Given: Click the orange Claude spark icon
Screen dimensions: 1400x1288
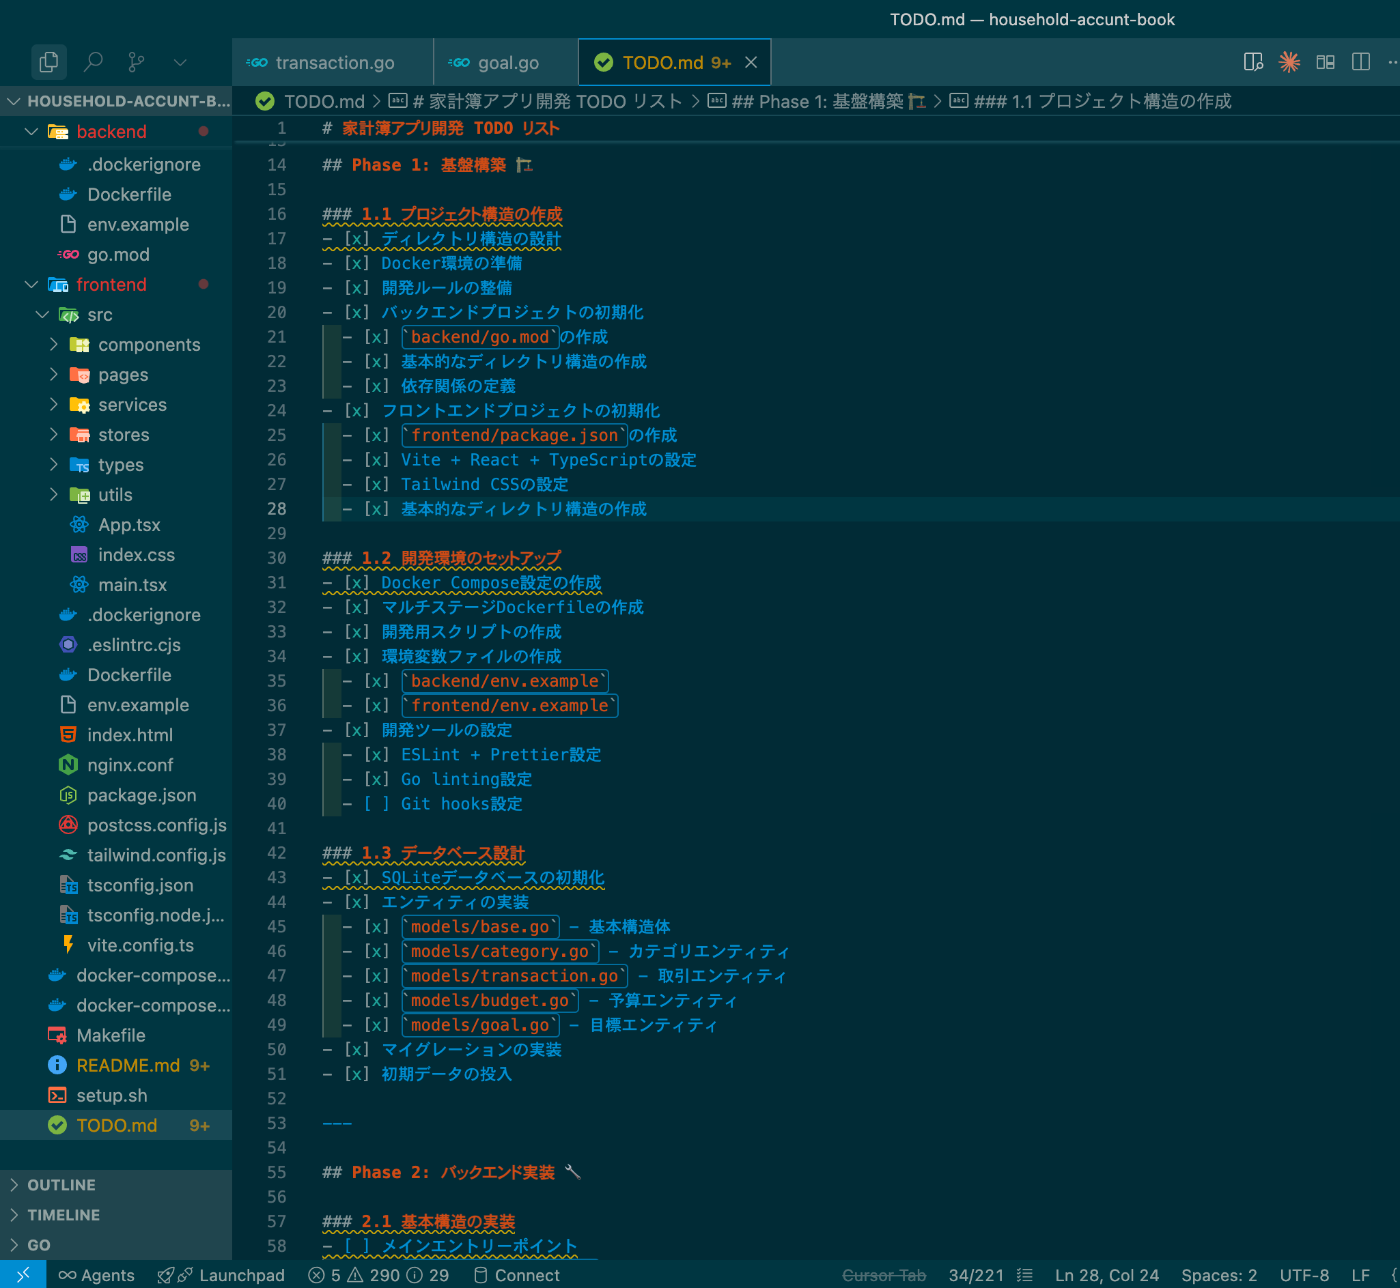Looking at the screenshot, I should tap(1290, 62).
